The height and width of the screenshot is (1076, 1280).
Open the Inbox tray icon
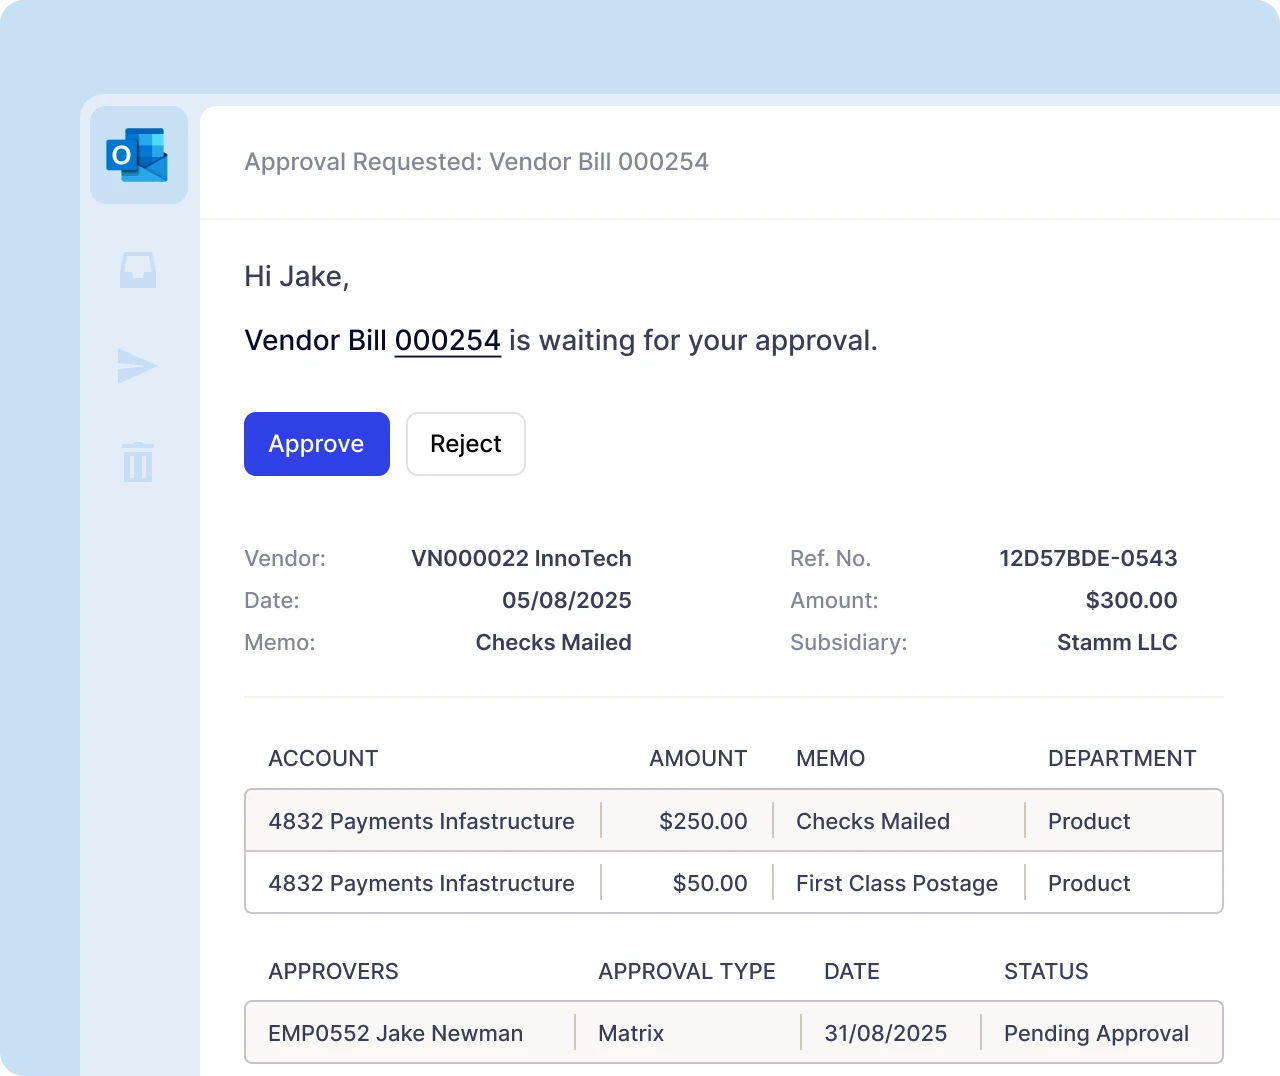point(138,270)
